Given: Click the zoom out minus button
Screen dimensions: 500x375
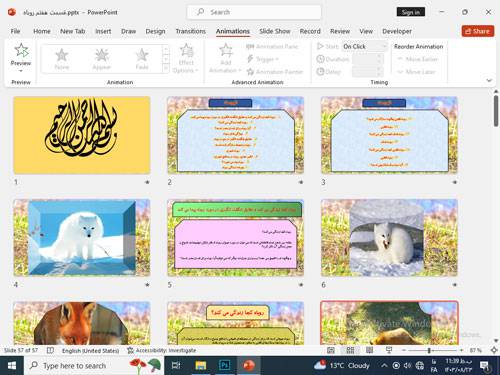Looking at the screenshot, I should coord(404,350).
